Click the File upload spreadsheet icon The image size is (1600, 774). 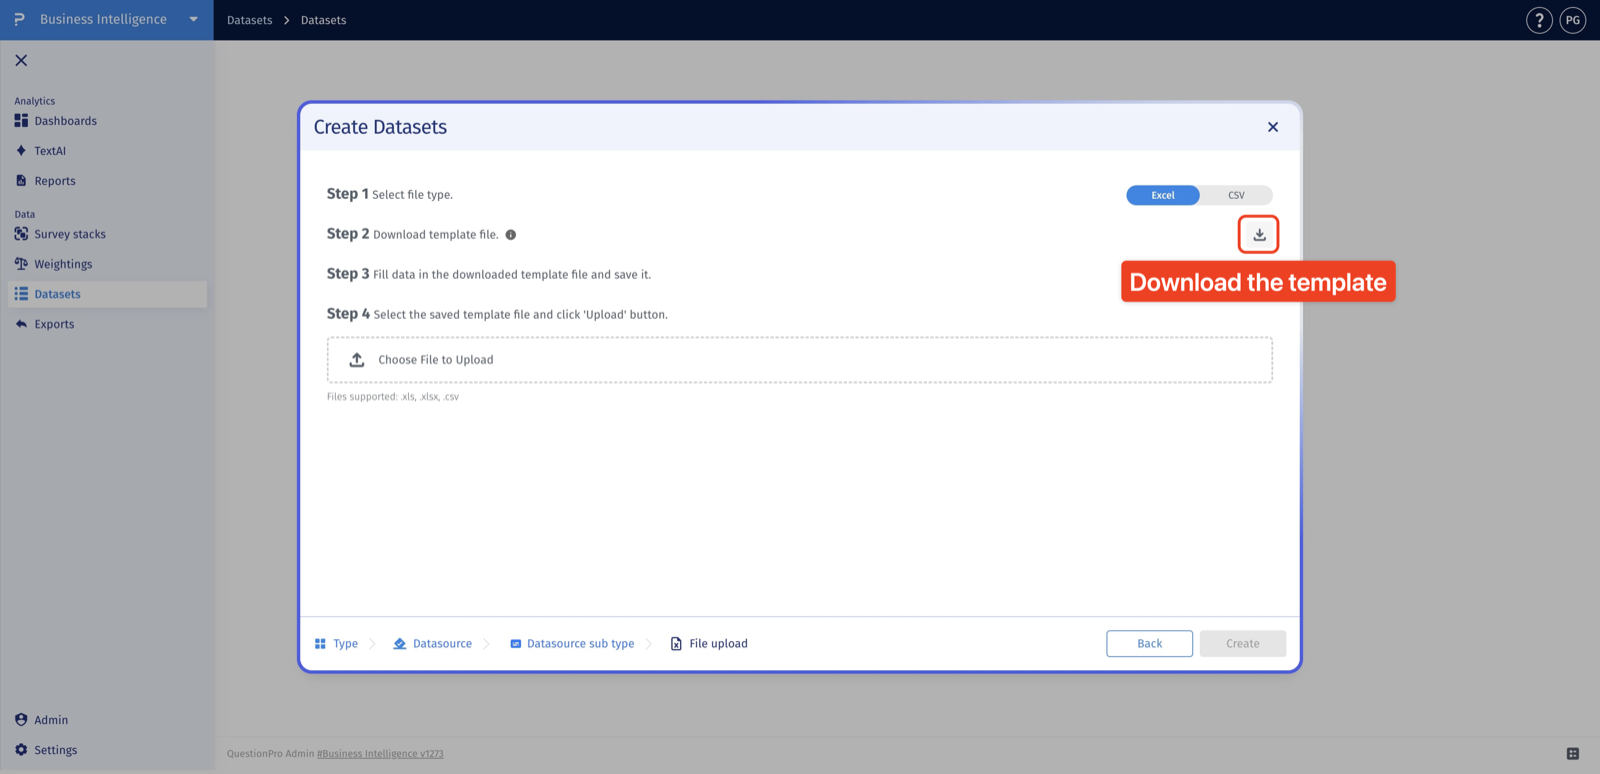tap(676, 644)
